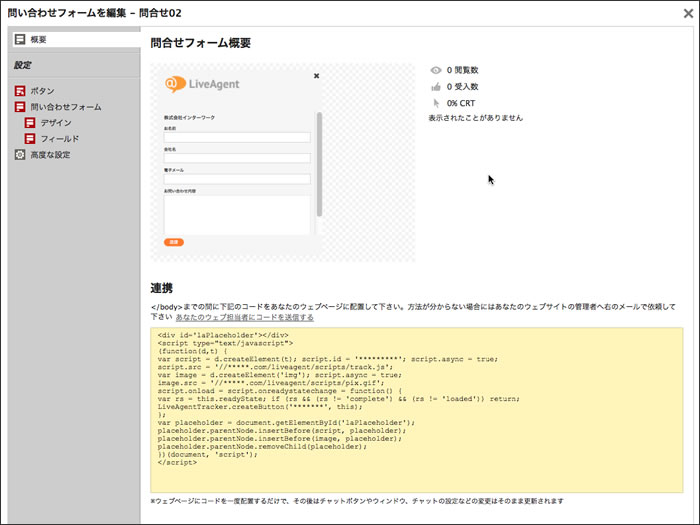This screenshot has height=525, width=700.
Task: Click the gear icon for 高度な設定
Action: point(20,155)
